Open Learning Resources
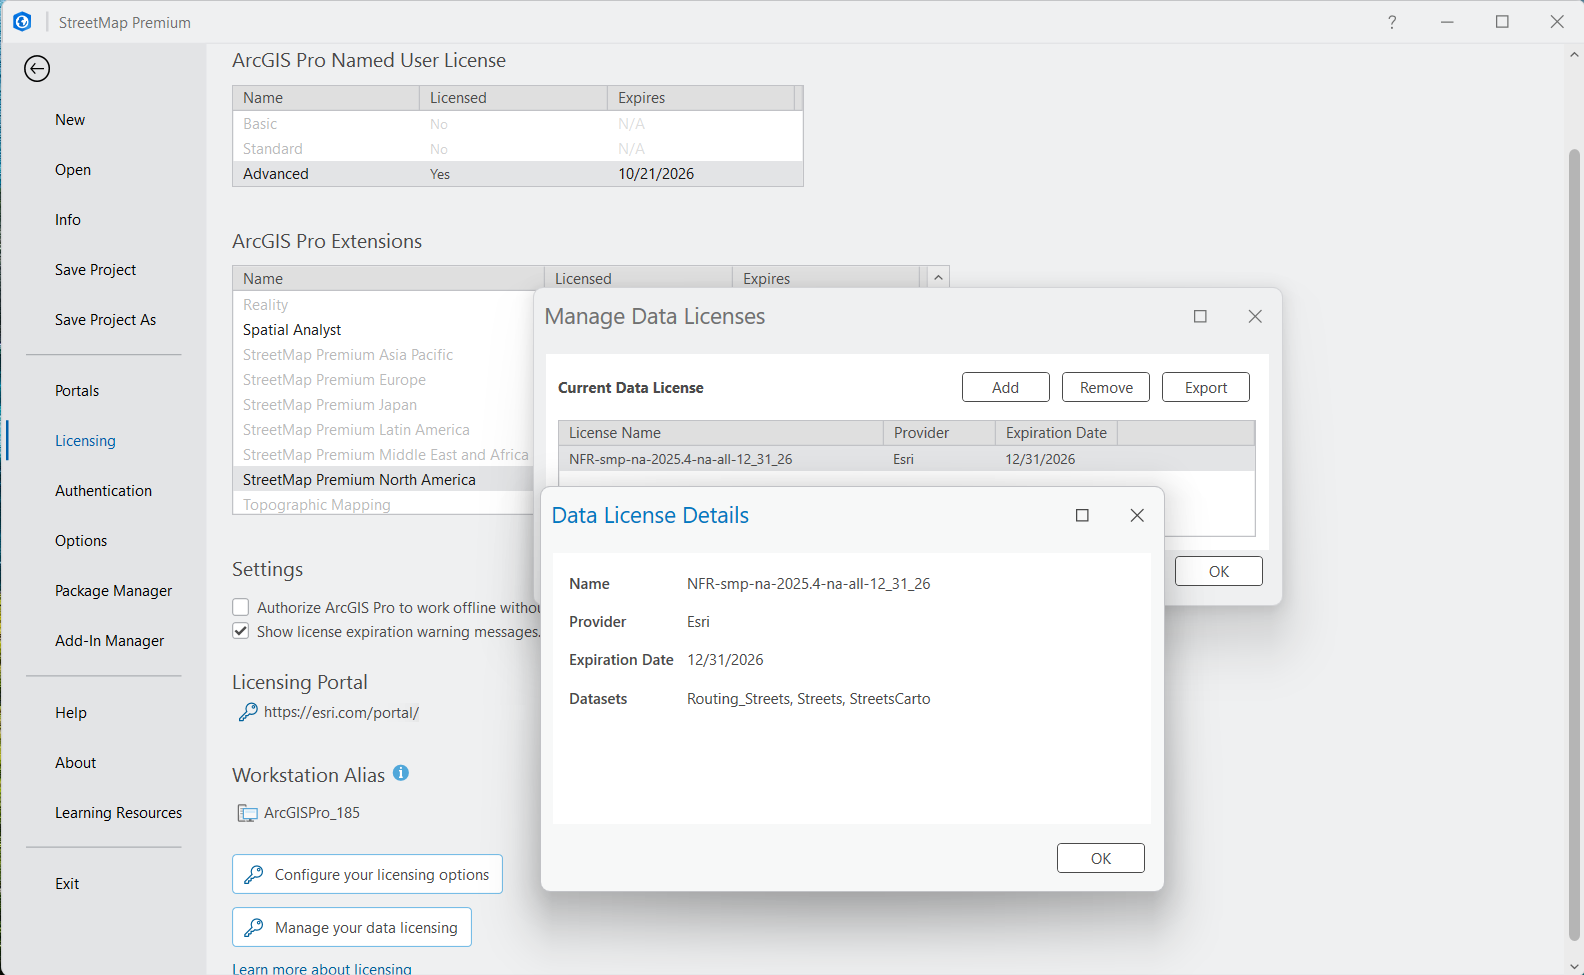This screenshot has width=1584, height=975. click(118, 813)
